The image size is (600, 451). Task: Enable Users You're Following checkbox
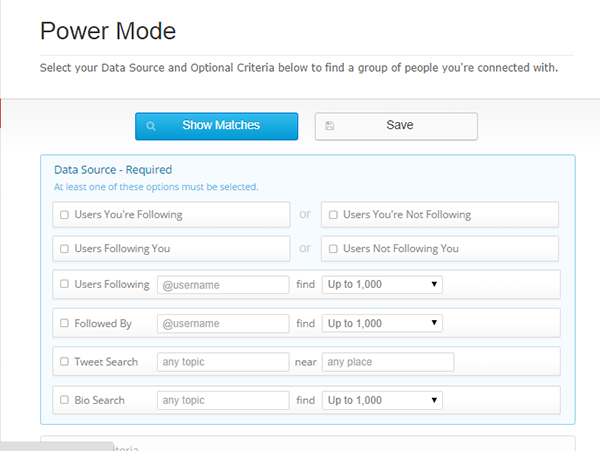(65, 215)
